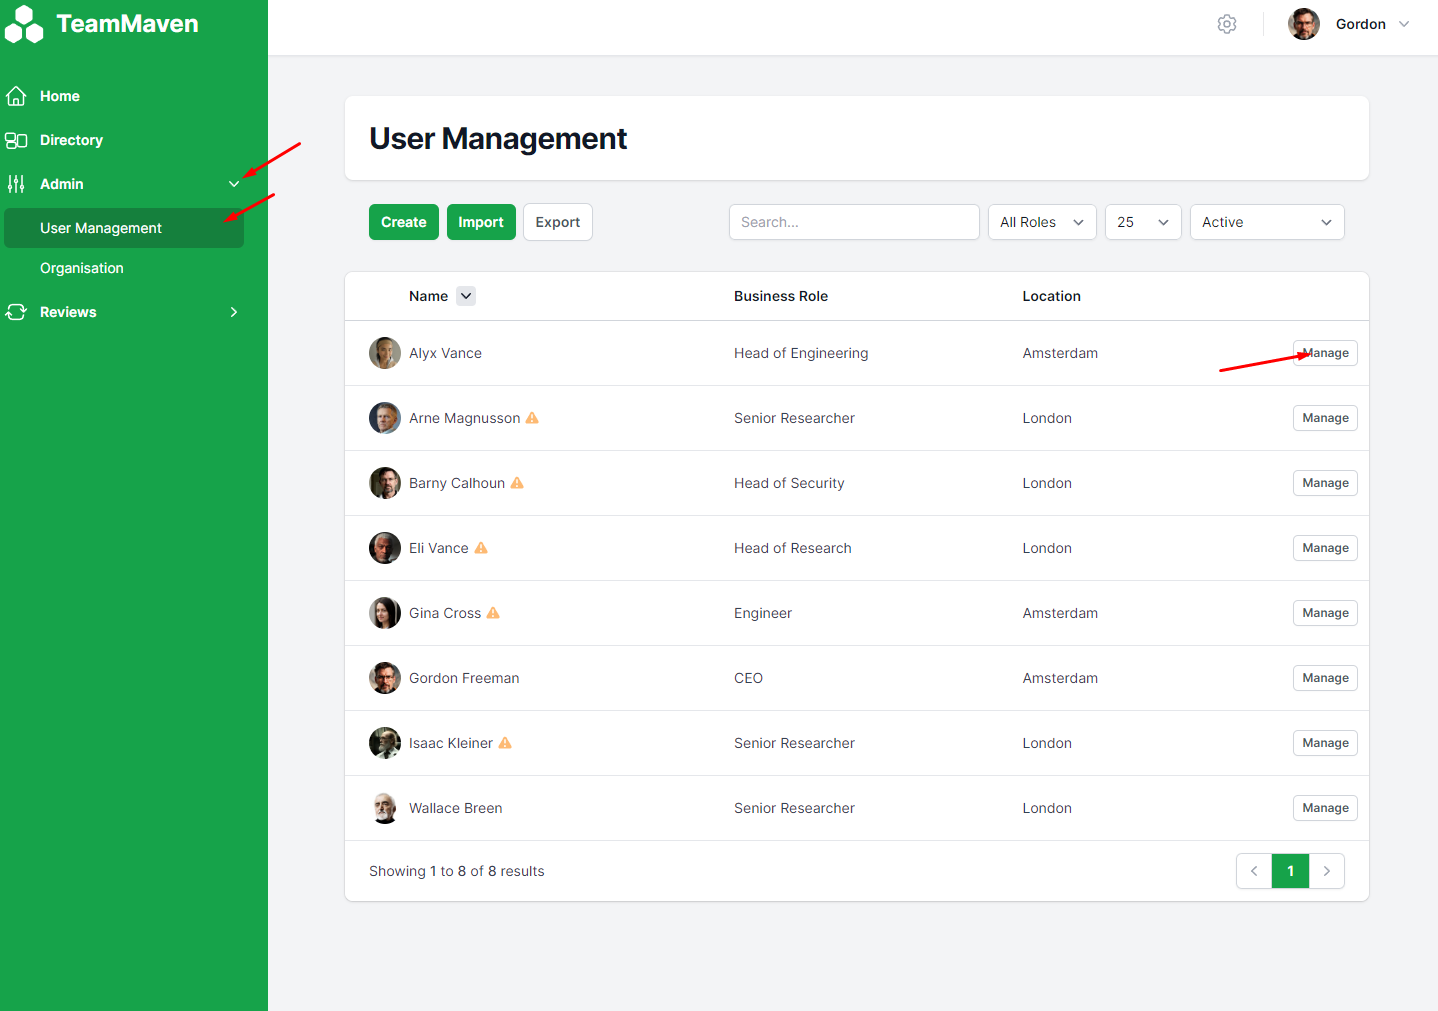The height and width of the screenshot is (1011, 1438).
Task: Click the name Wallace Breen
Action: coord(455,808)
